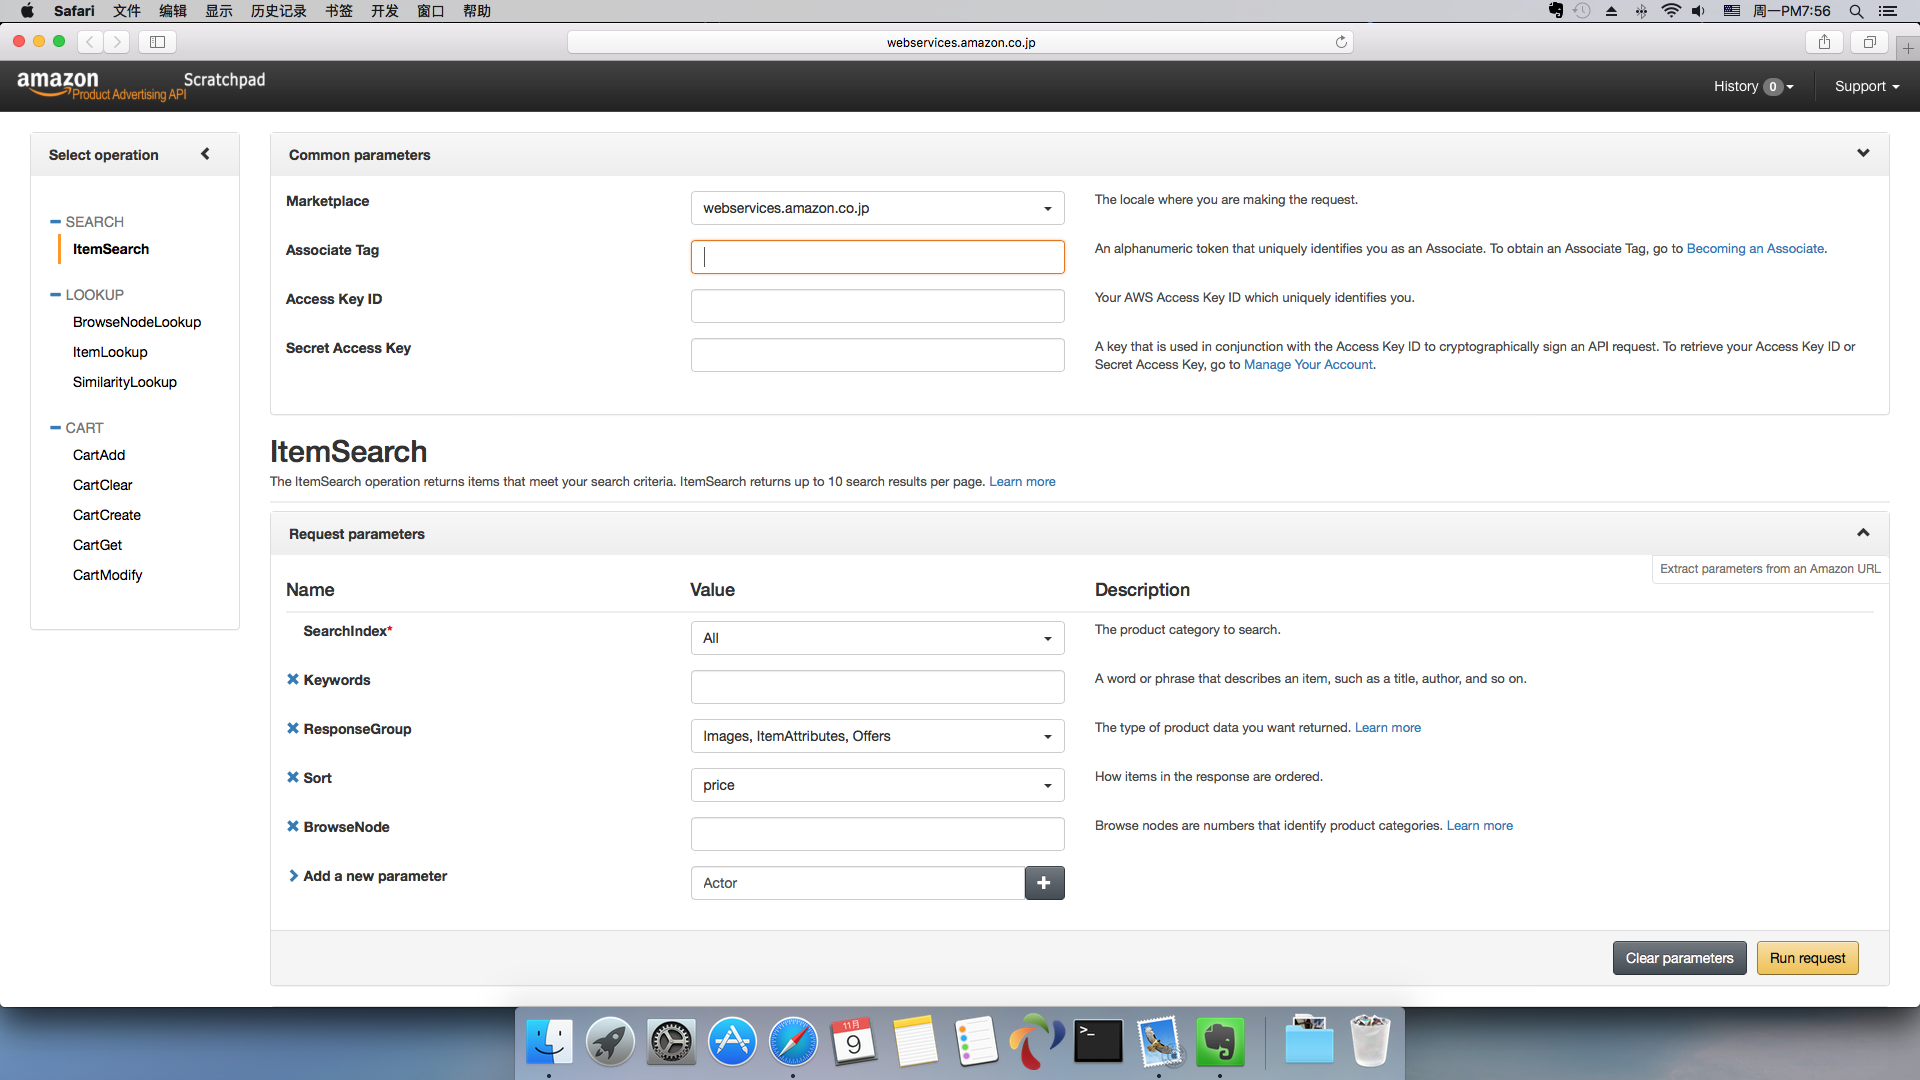
Task: Open App Store from the dock
Action: tap(732, 1042)
